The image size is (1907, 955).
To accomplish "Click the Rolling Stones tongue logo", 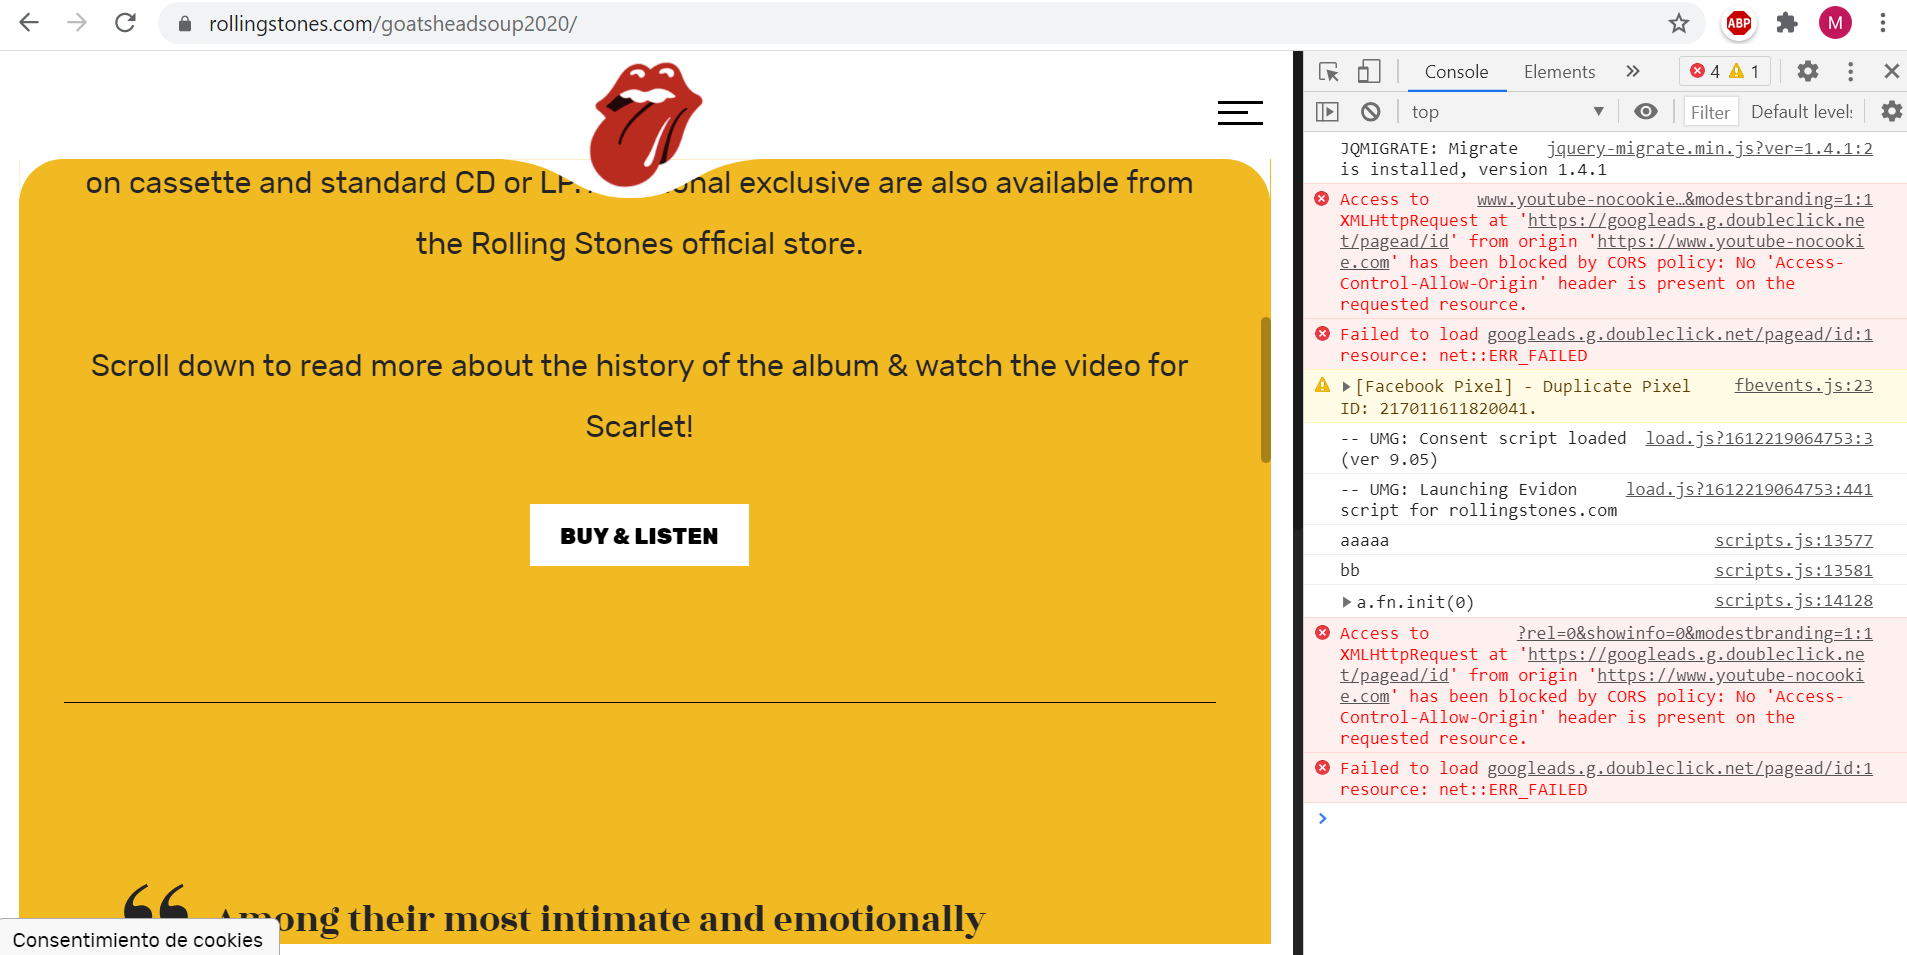I will [x=646, y=125].
